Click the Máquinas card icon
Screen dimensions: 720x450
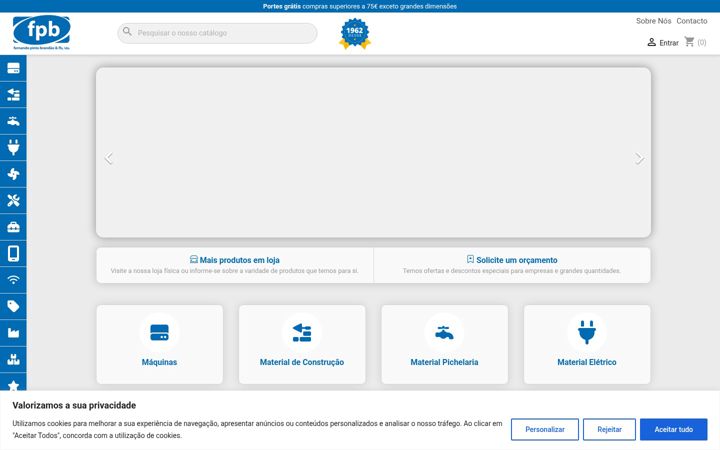tap(159, 332)
